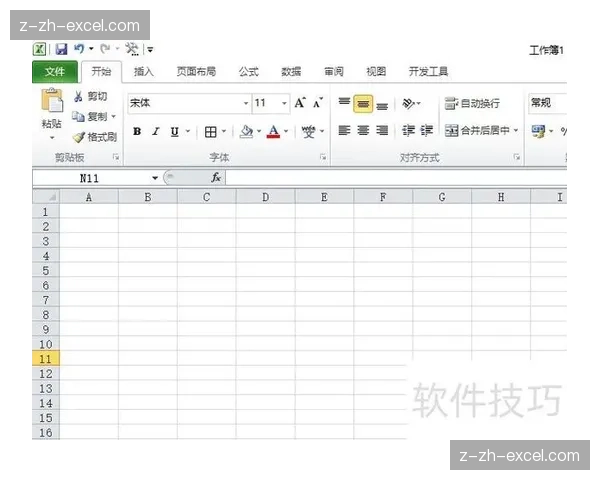Click the red font color A

point(273,132)
